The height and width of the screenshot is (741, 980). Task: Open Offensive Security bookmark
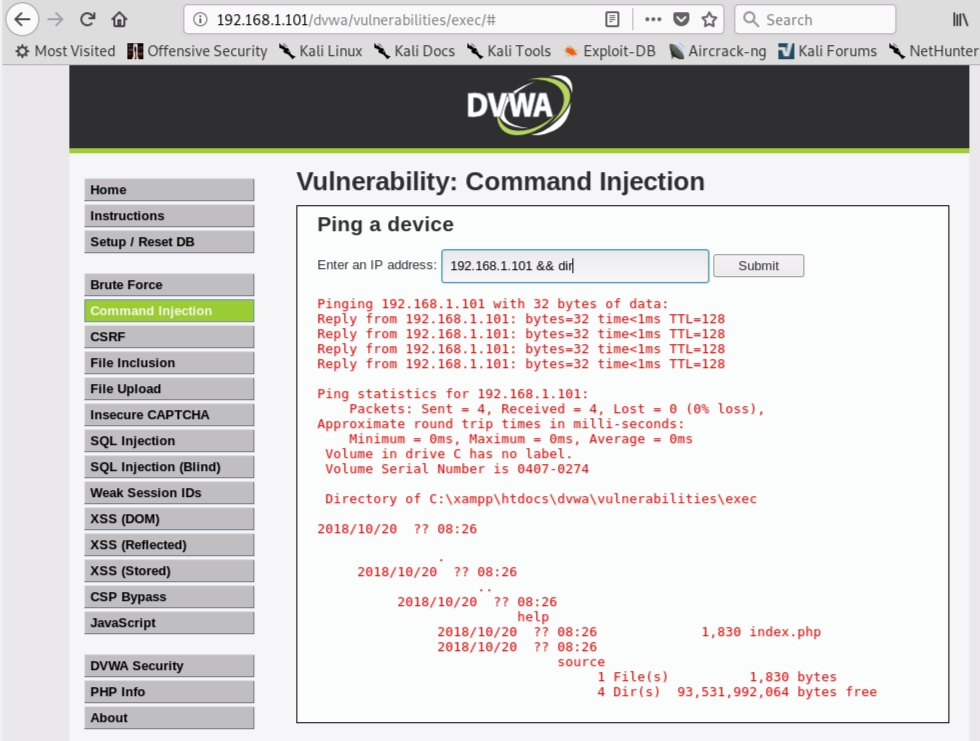198,51
